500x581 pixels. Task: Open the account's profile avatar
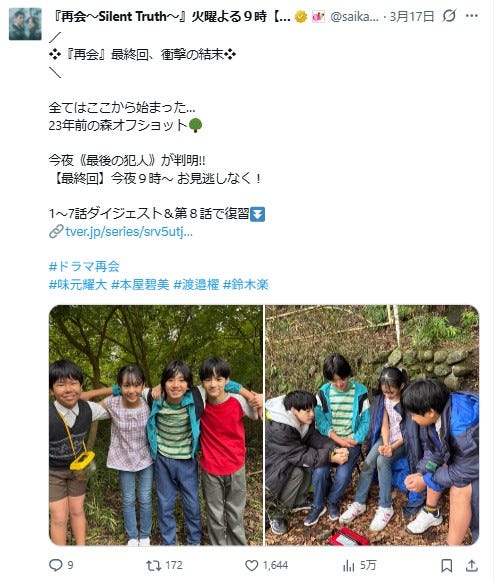[x=25, y=24]
